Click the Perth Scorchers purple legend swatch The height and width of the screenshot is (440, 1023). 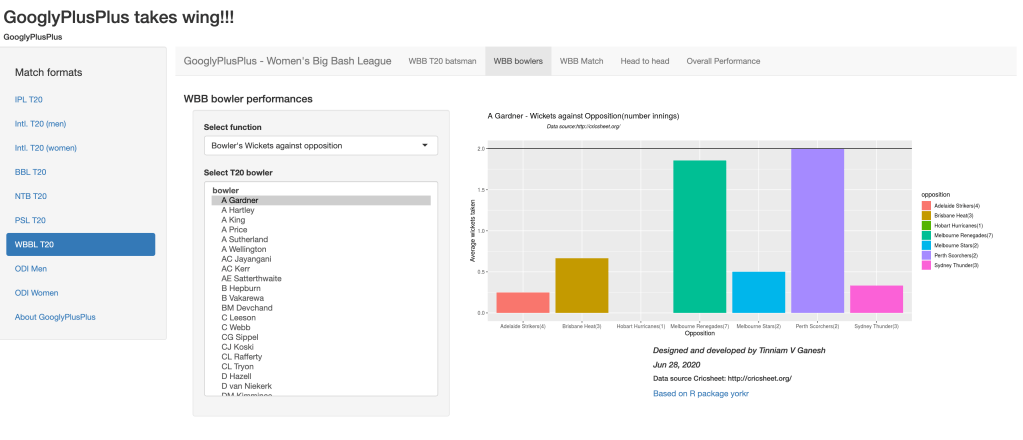pyautogui.click(x=926, y=255)
